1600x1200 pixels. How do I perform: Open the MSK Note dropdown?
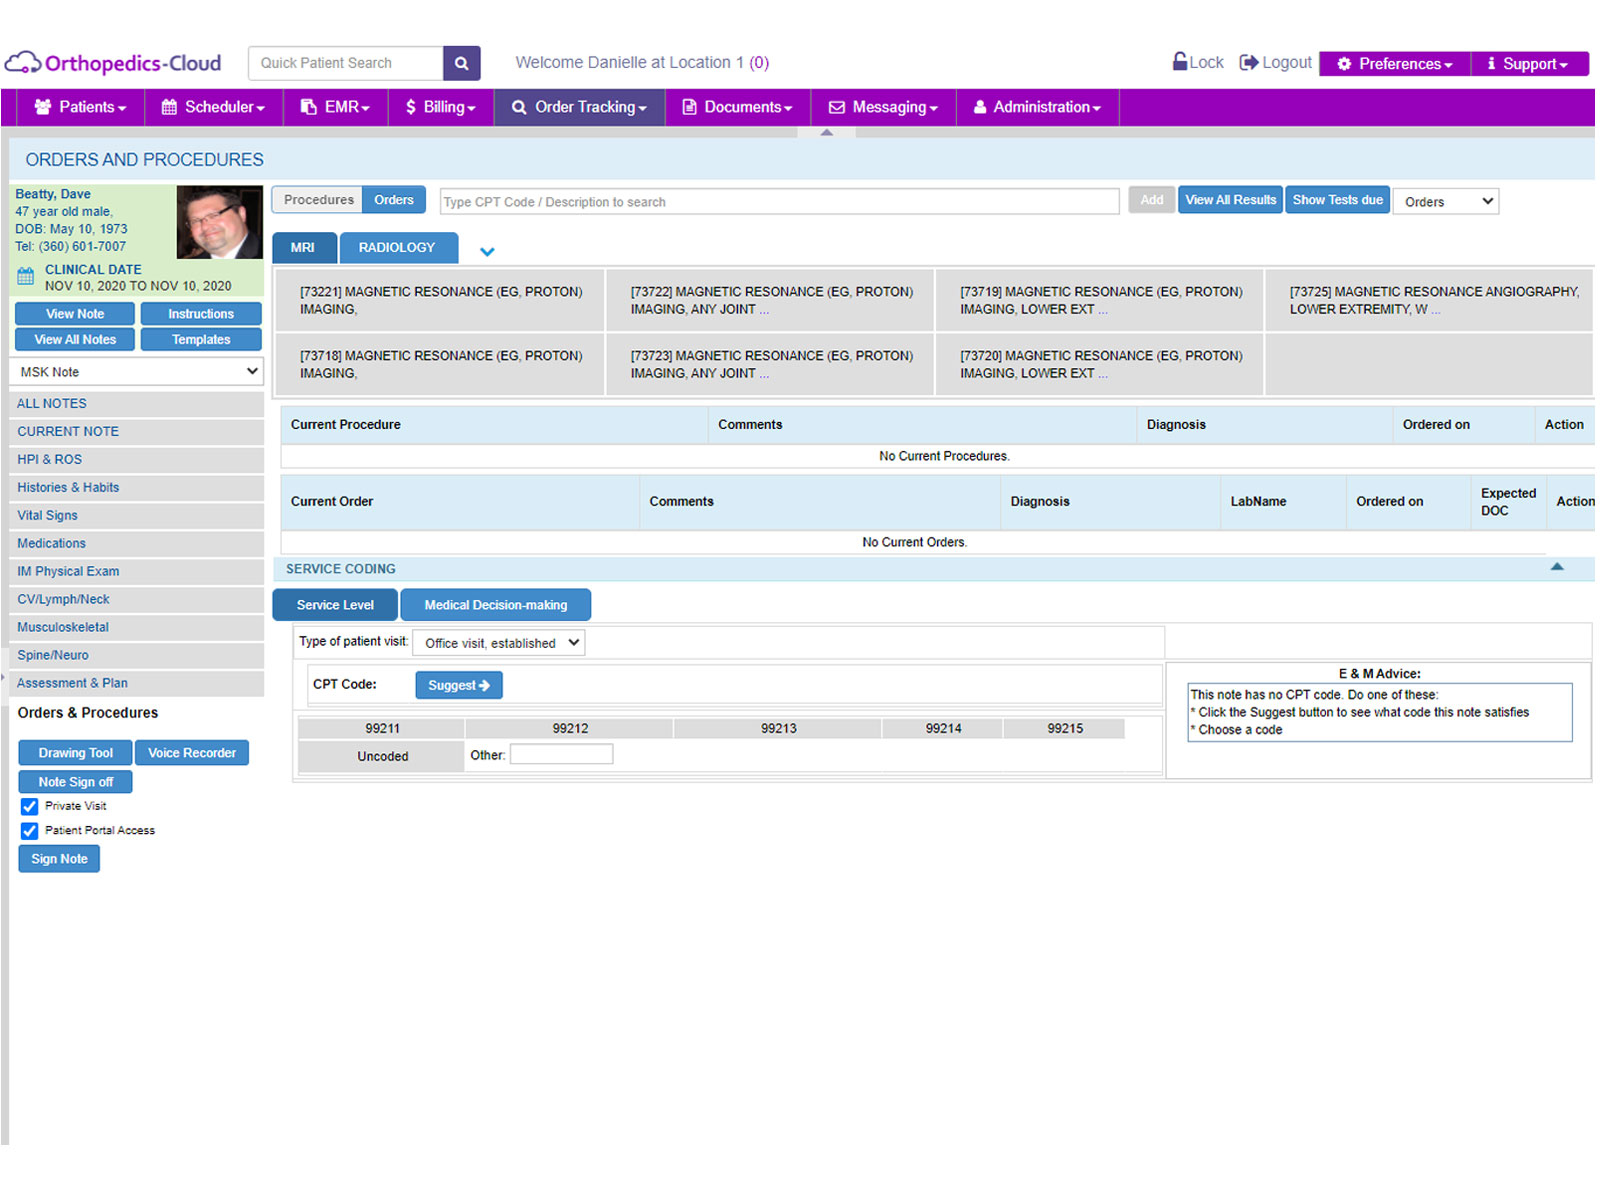[137, 371]
